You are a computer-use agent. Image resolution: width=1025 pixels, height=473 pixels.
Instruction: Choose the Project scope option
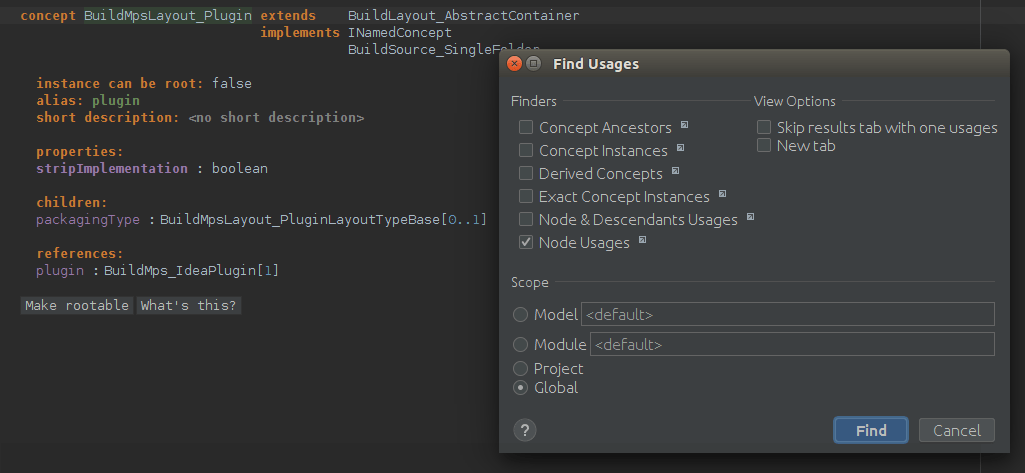[x=521, y=369]
